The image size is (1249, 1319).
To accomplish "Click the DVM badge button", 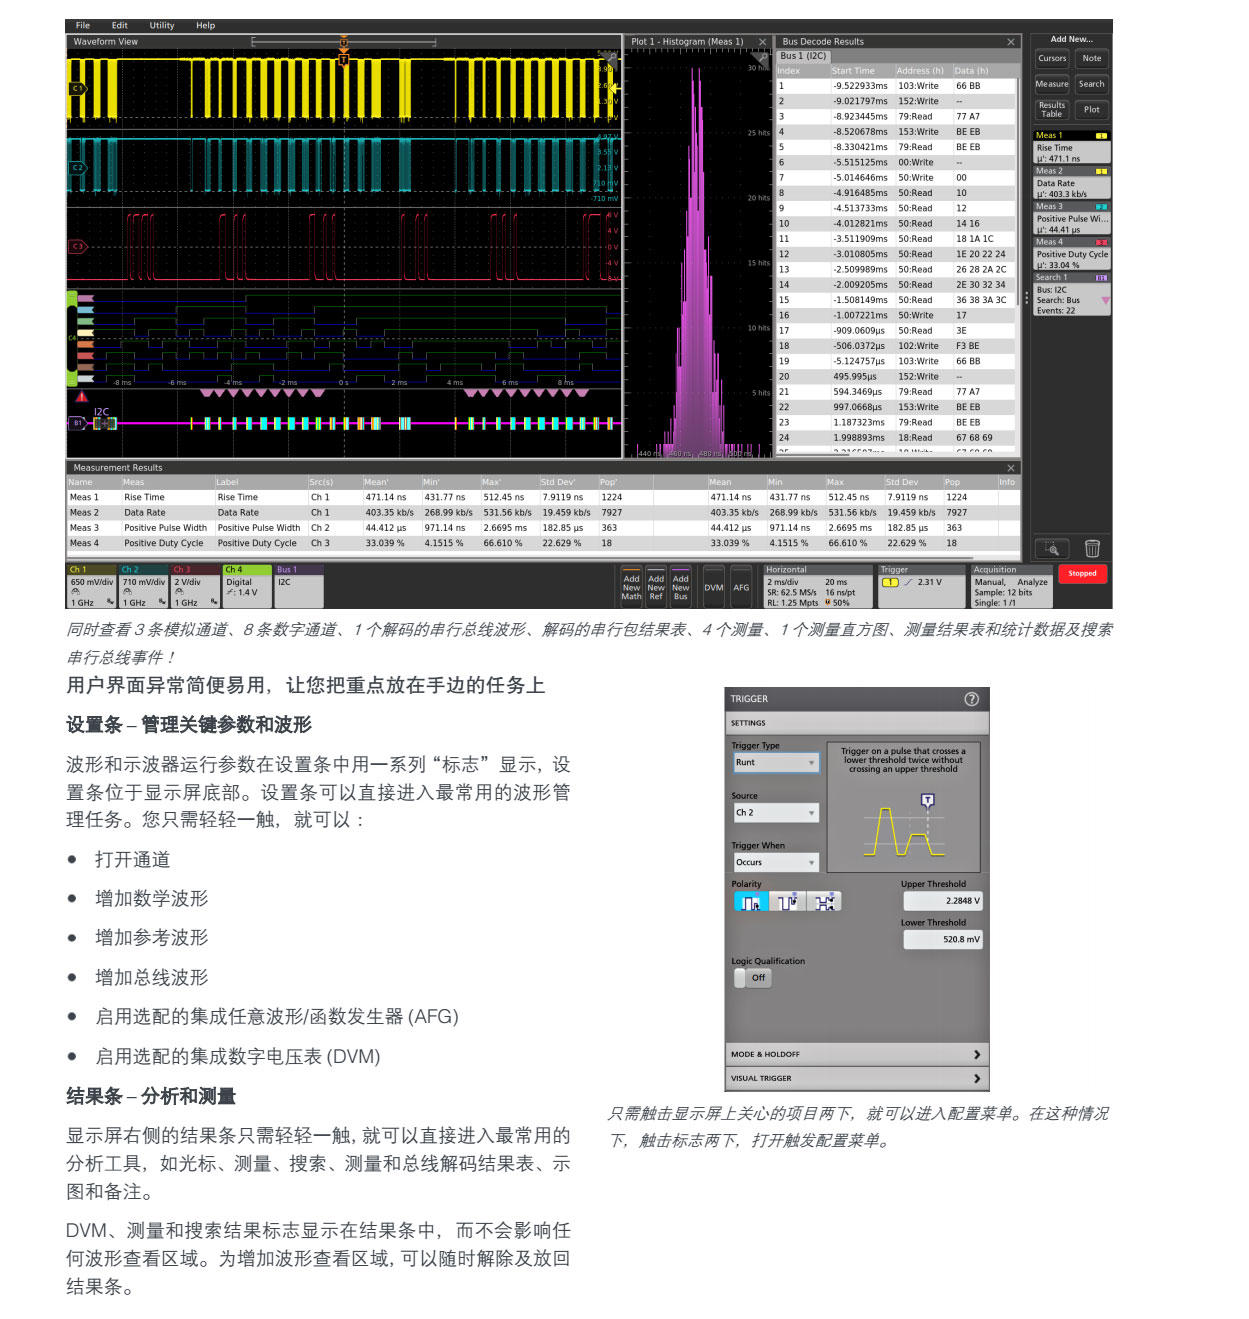I will pyautogui.click(x=713, y=587).
